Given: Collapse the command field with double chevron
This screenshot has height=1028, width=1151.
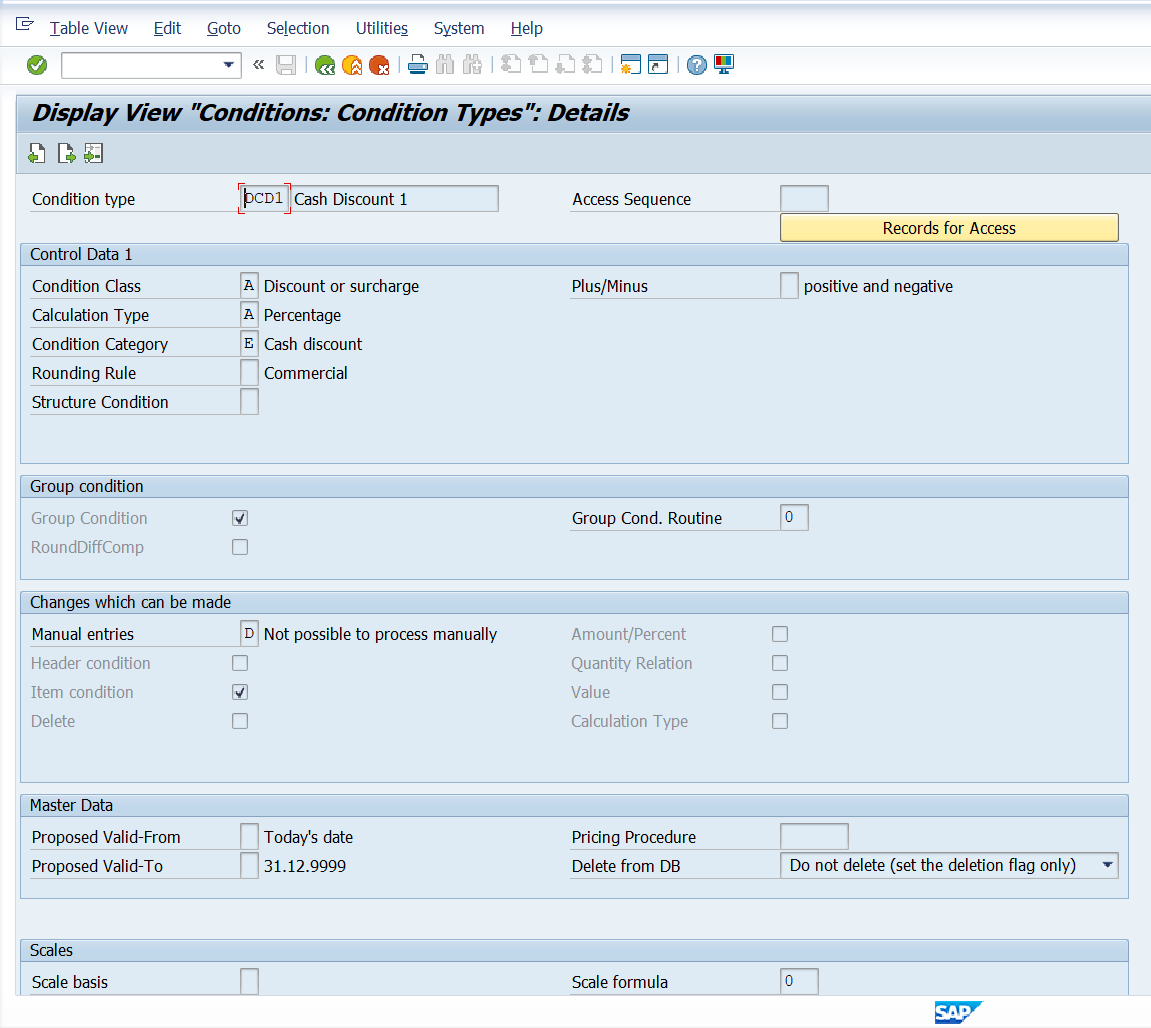Looking at the screenshot, I should point(258,65).
